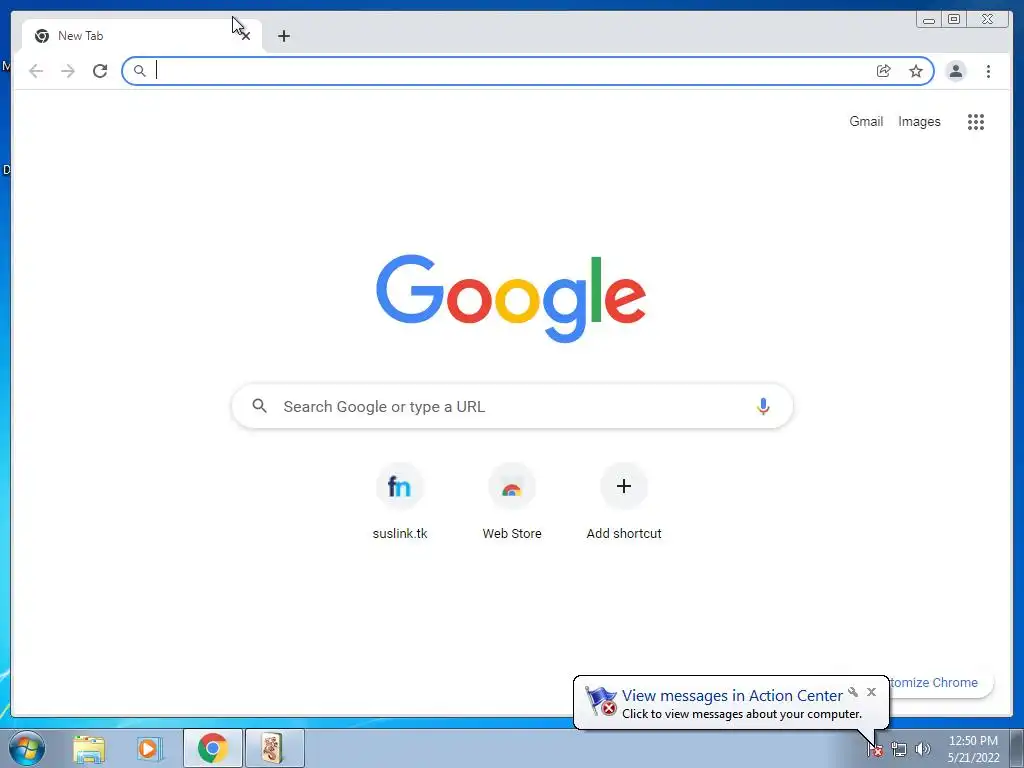Click the Customize Chrome button

(x=940, y=682)
